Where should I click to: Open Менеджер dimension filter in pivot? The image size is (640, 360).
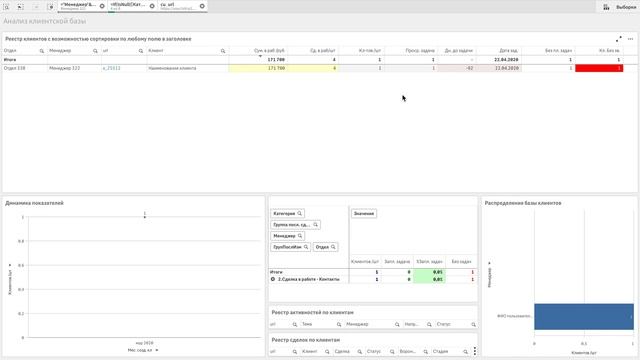coord(287,236)
